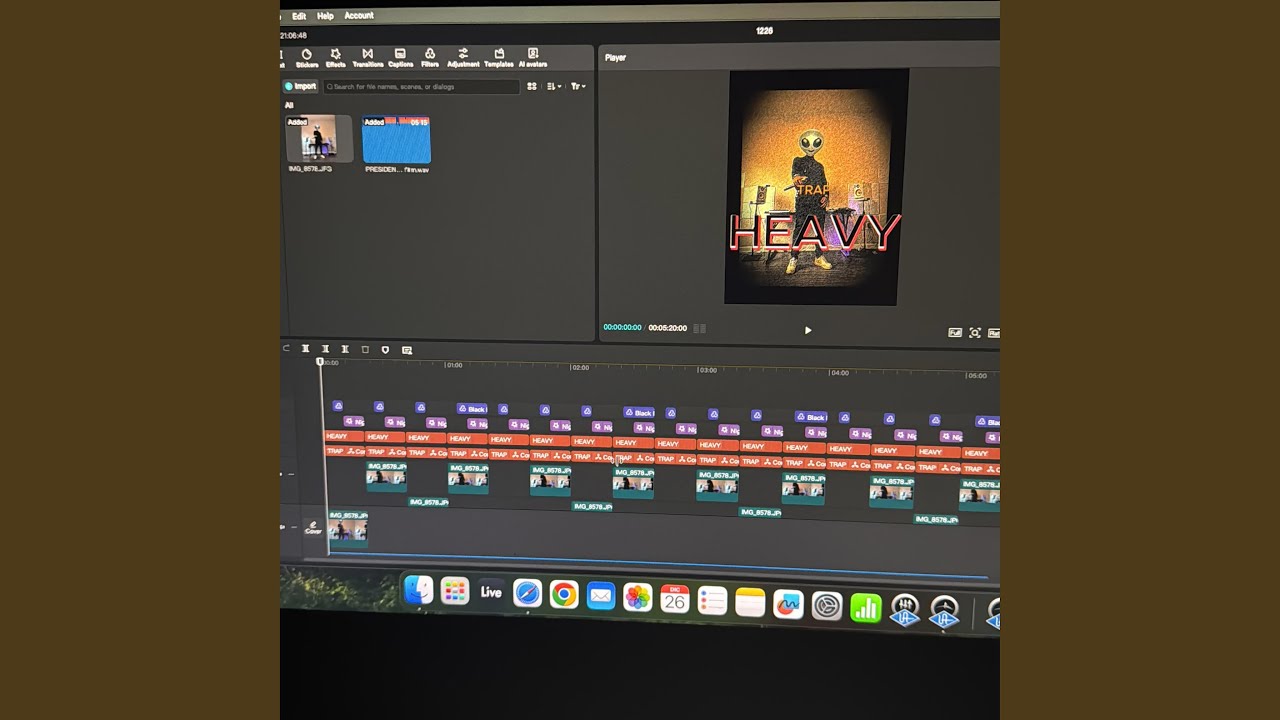Select the first HEAVY text clip
Image resolution: width=1280 pixels, height=720 pixels.
pos(344,436)
